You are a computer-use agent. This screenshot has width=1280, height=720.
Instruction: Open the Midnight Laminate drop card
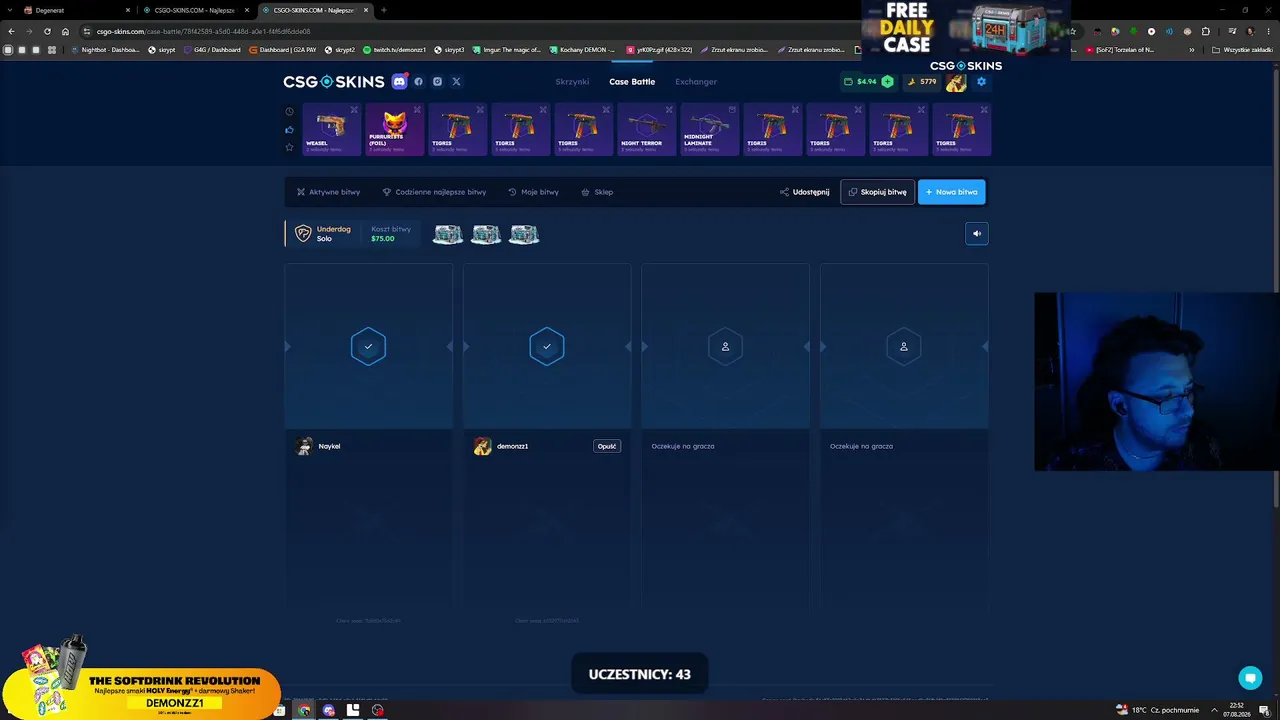click(x=710, y=129)
